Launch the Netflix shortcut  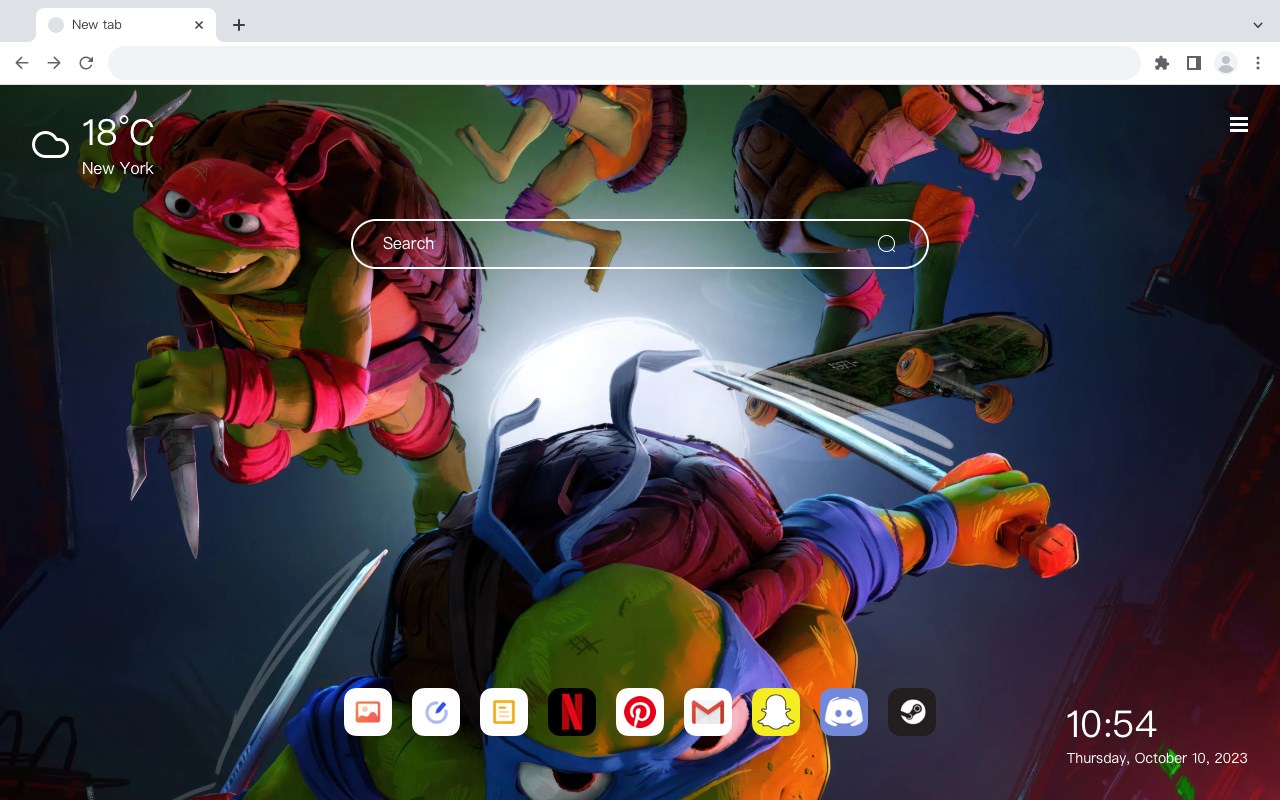(x=572, y=712)
